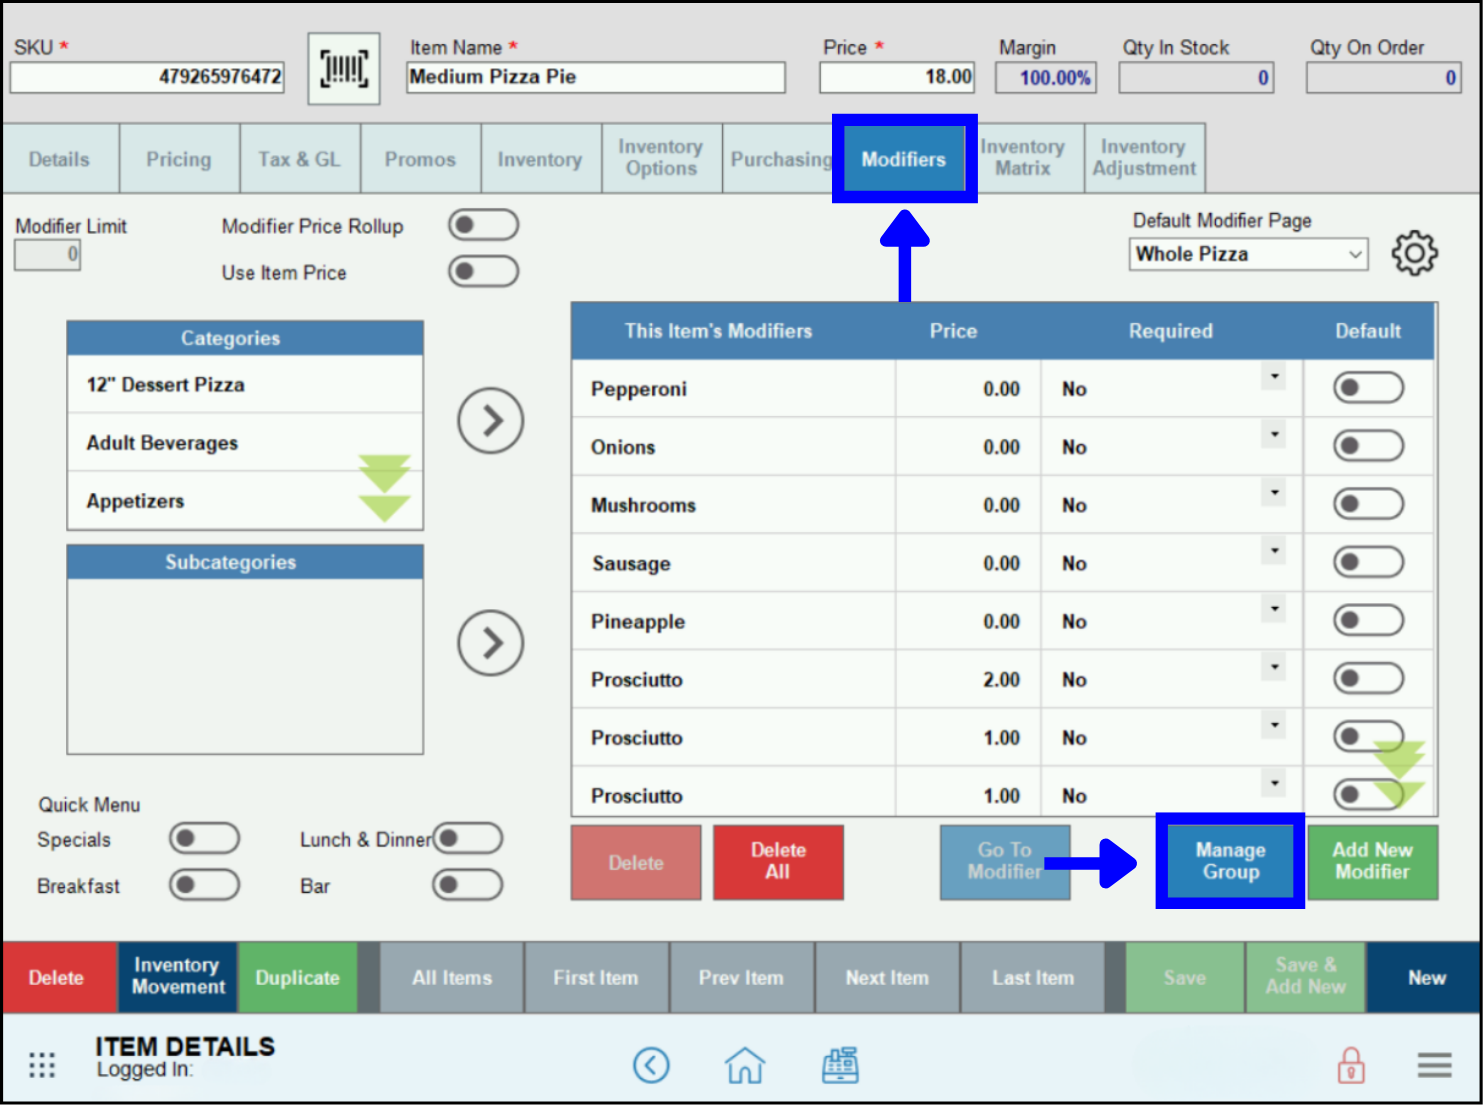The height and width of the screenshot is (1106, 1484).
Task: Open the modifier settings gear icon
Action: (x=1414, y=253)
